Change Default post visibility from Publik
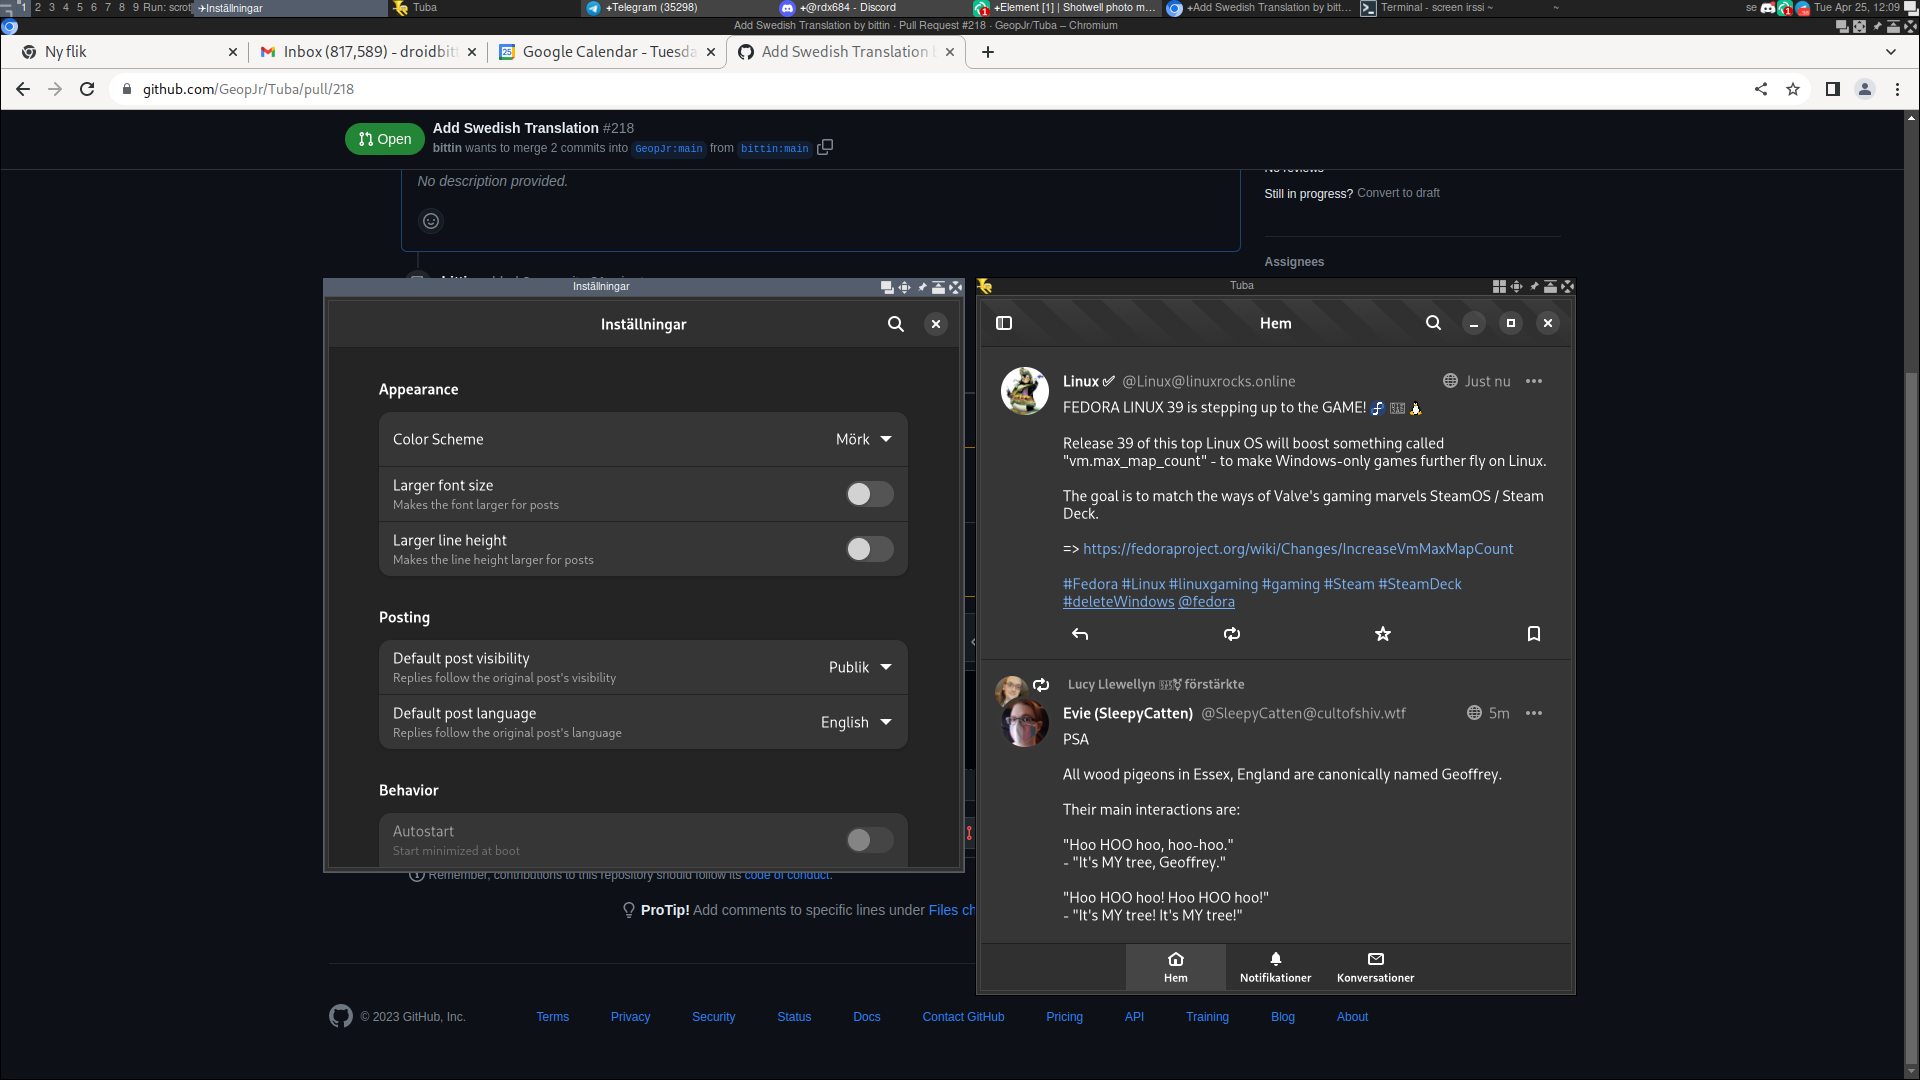This screenshot has width=1920, height=1080. pos(858,666)
